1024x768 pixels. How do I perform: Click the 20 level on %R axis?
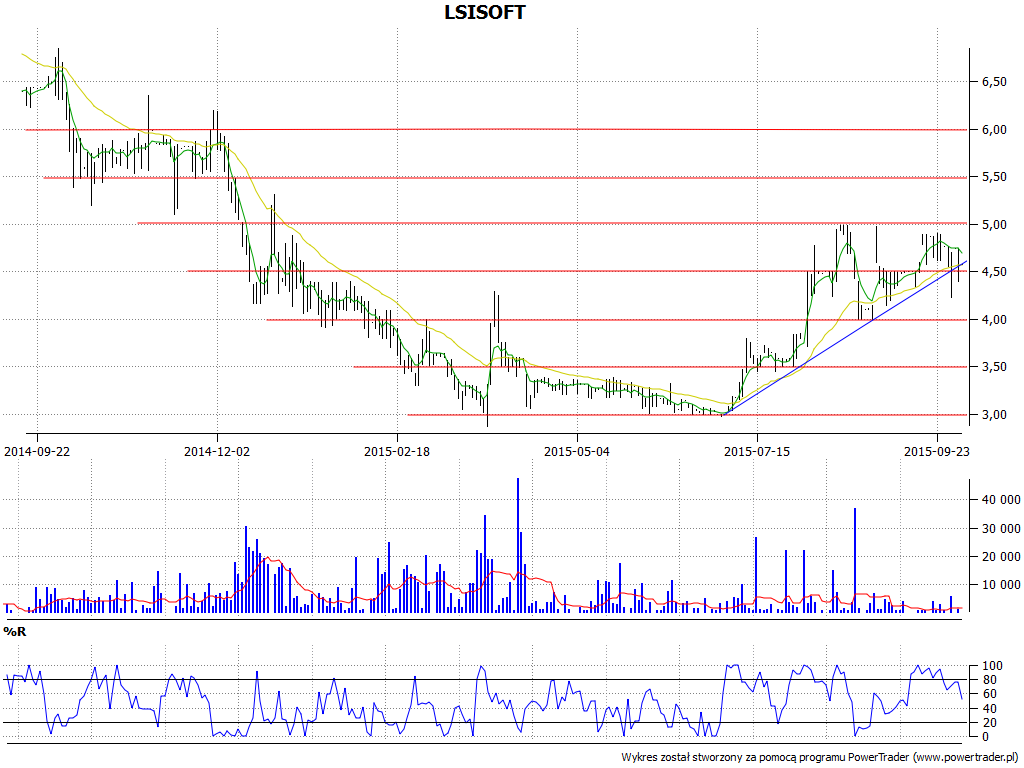click(989, 723)
